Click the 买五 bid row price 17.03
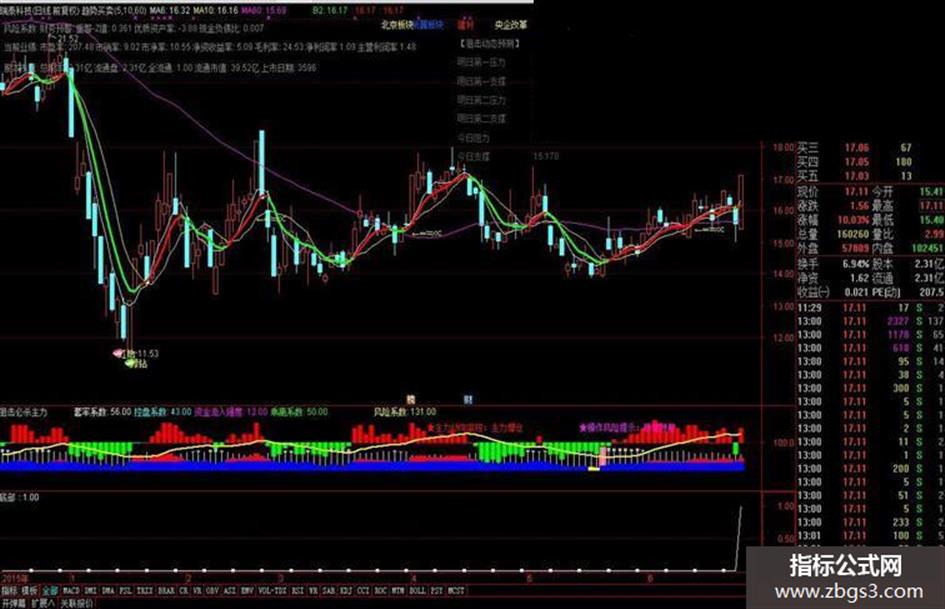The width and height of the screenshot is (945, 609). (x=856, y=176)
